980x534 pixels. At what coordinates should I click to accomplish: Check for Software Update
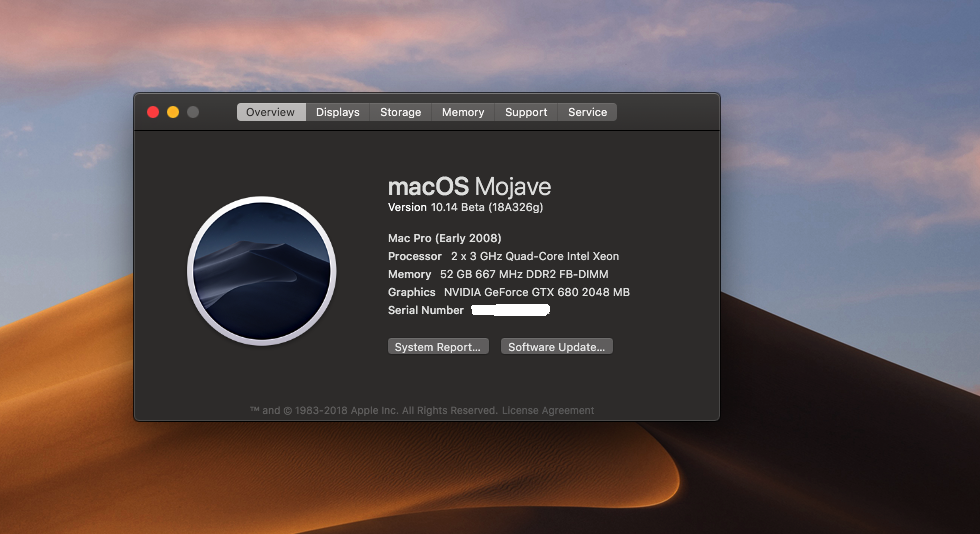(556, 346)
